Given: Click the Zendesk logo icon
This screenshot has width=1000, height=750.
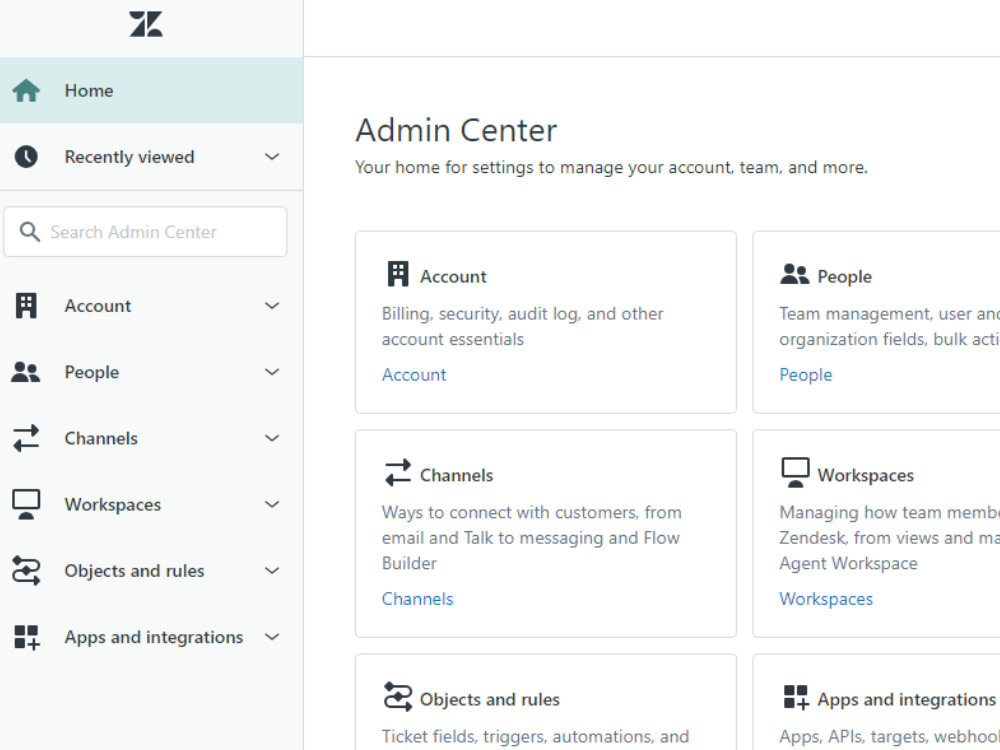Looking at the screenshot, I should click(x=145, y=23).
